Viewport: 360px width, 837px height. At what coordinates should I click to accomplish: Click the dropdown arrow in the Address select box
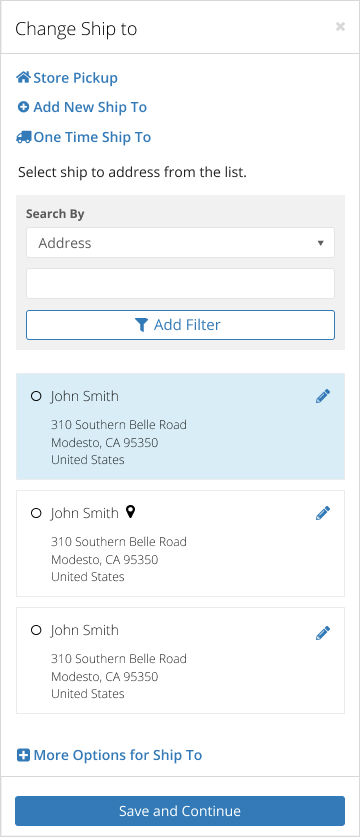click(320, 243)
